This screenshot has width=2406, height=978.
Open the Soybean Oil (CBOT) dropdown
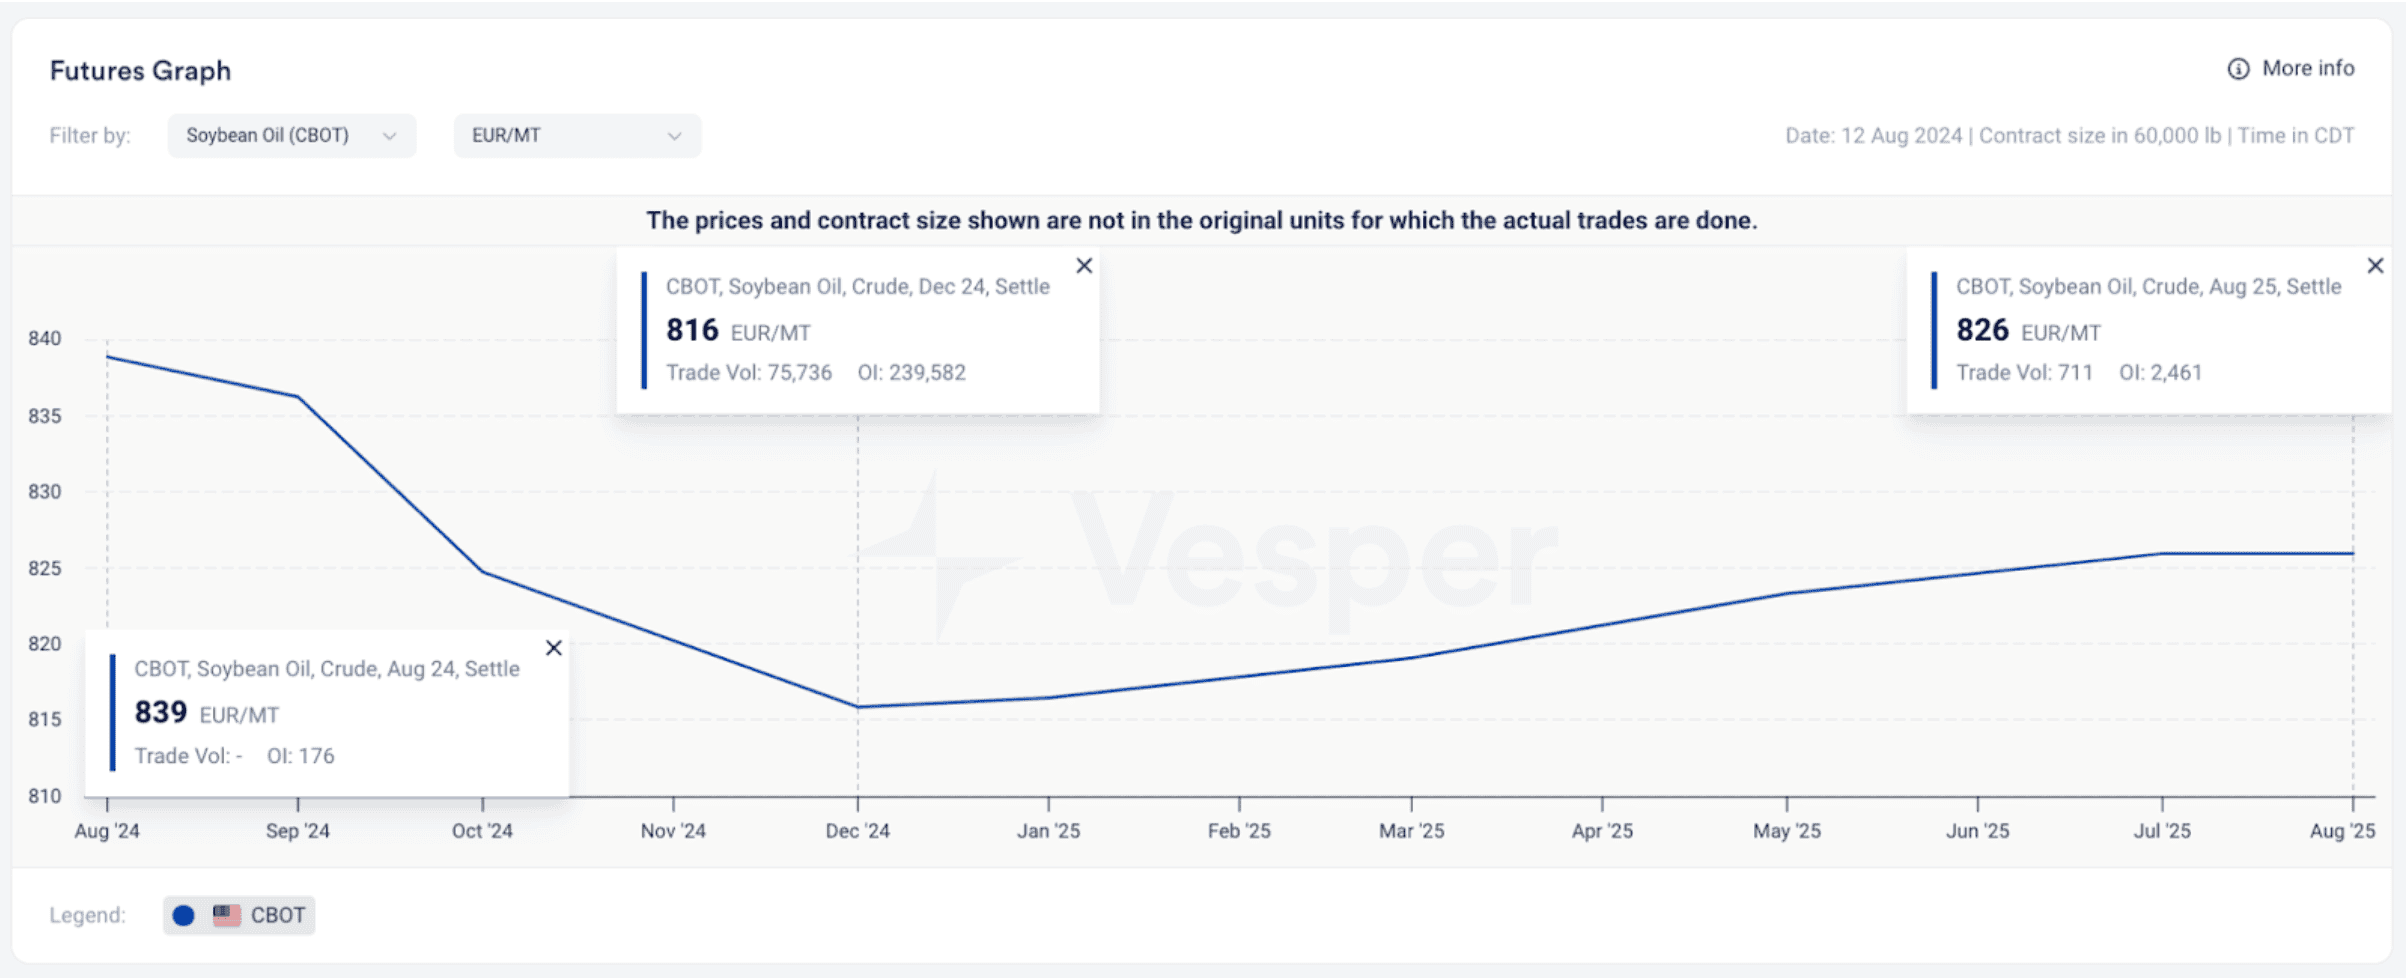click(292, 136)
